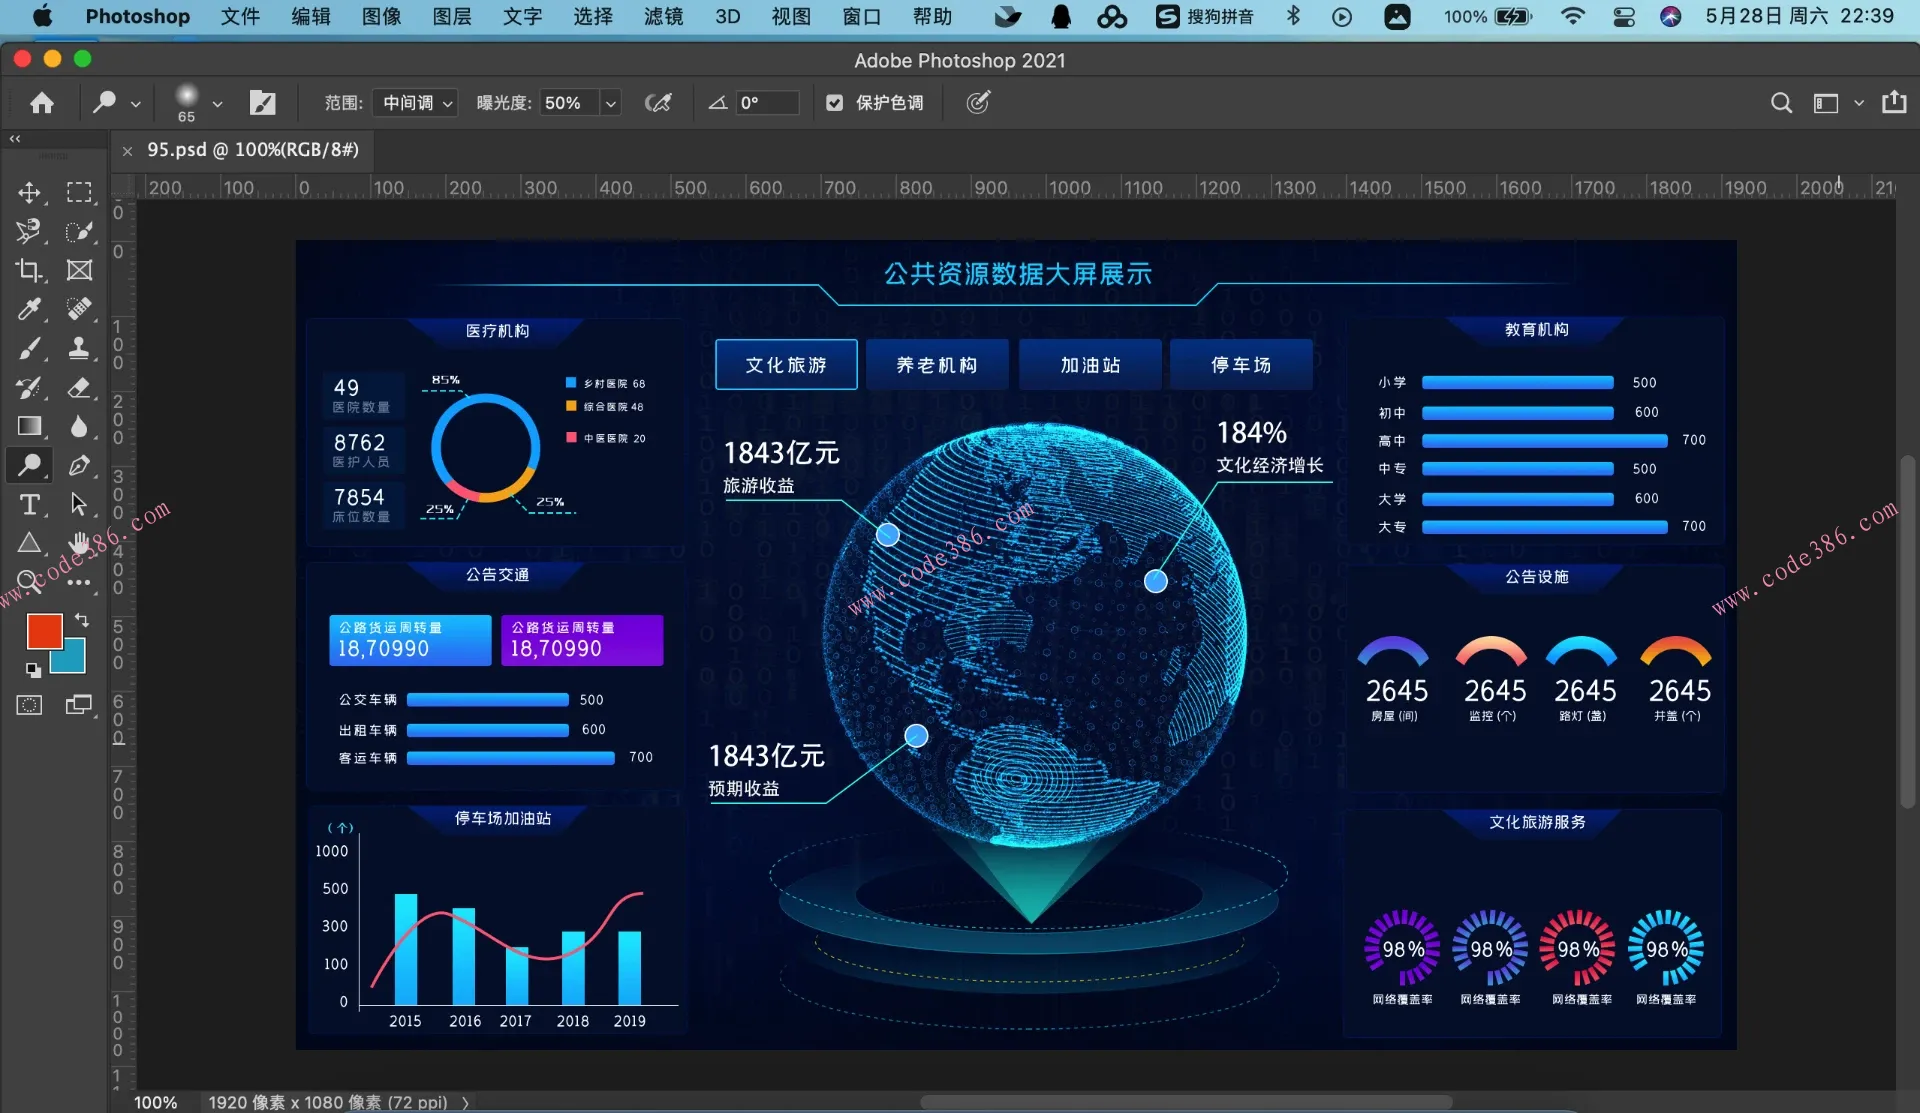Select the Pen tool

click(x=79, y=465)
